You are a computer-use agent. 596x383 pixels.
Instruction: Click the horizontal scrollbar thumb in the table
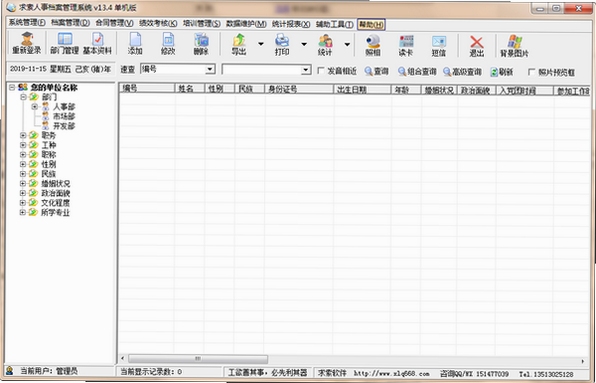click(x=198, y=359)
